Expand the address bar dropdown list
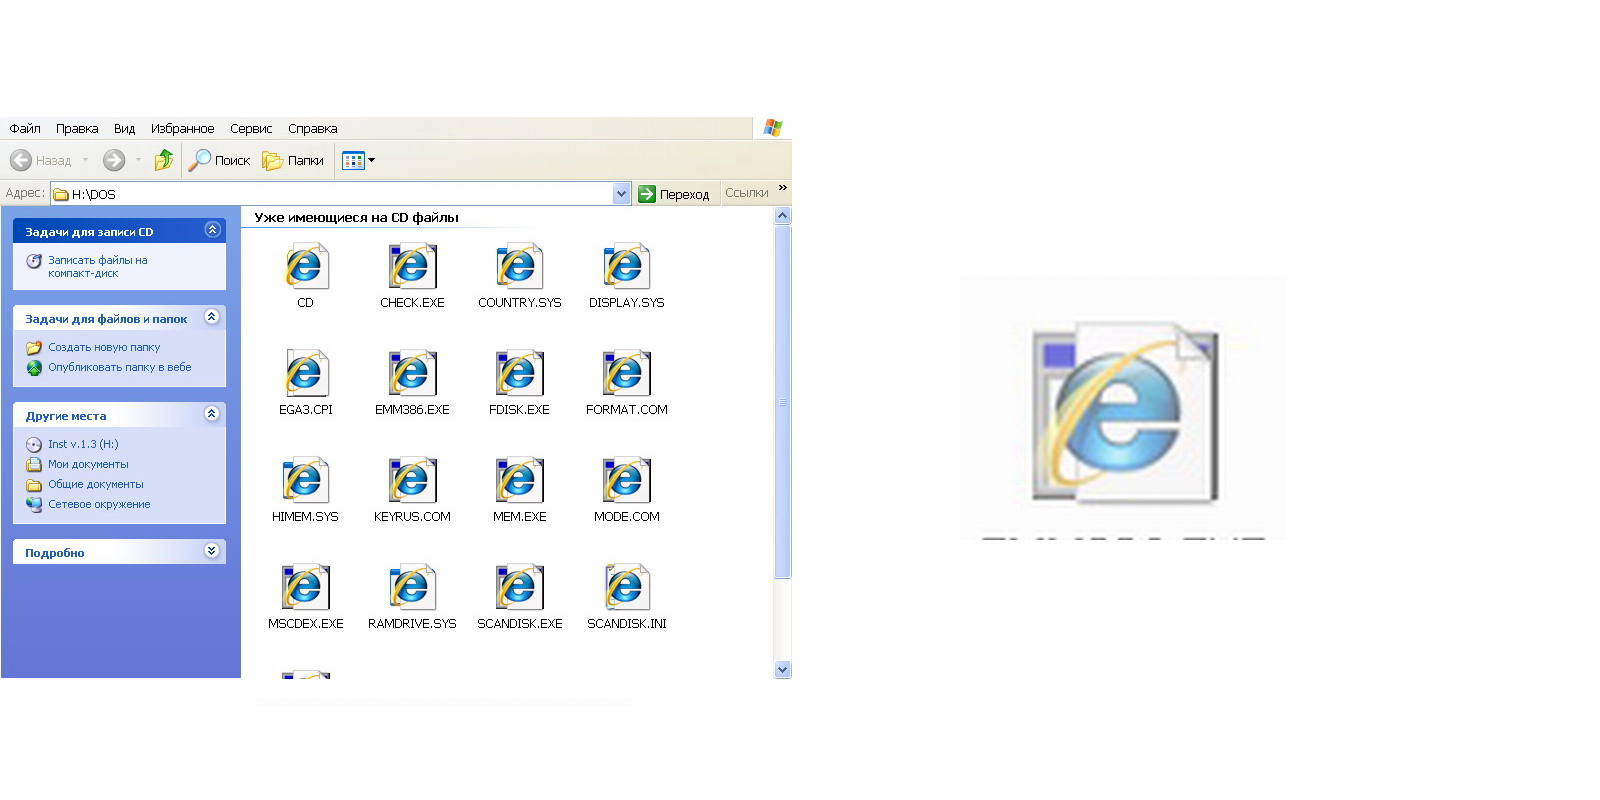The image size is (1600, 800). 622,194
